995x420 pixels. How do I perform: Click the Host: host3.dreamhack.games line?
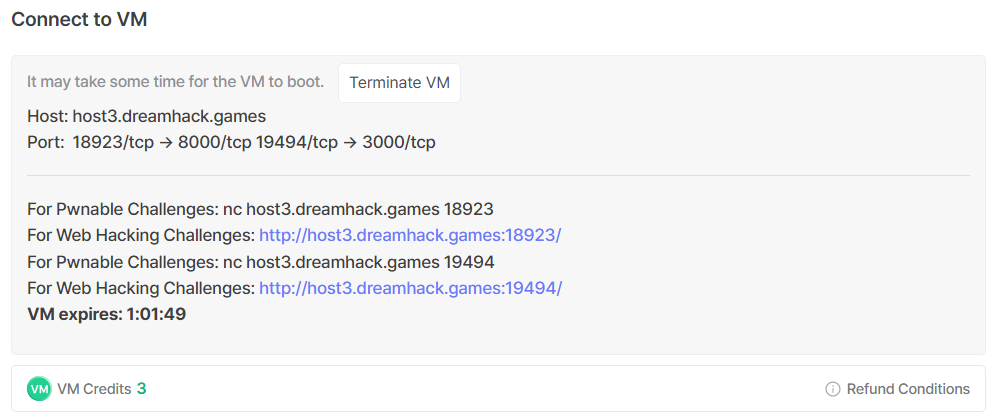(x=146, y=116)
